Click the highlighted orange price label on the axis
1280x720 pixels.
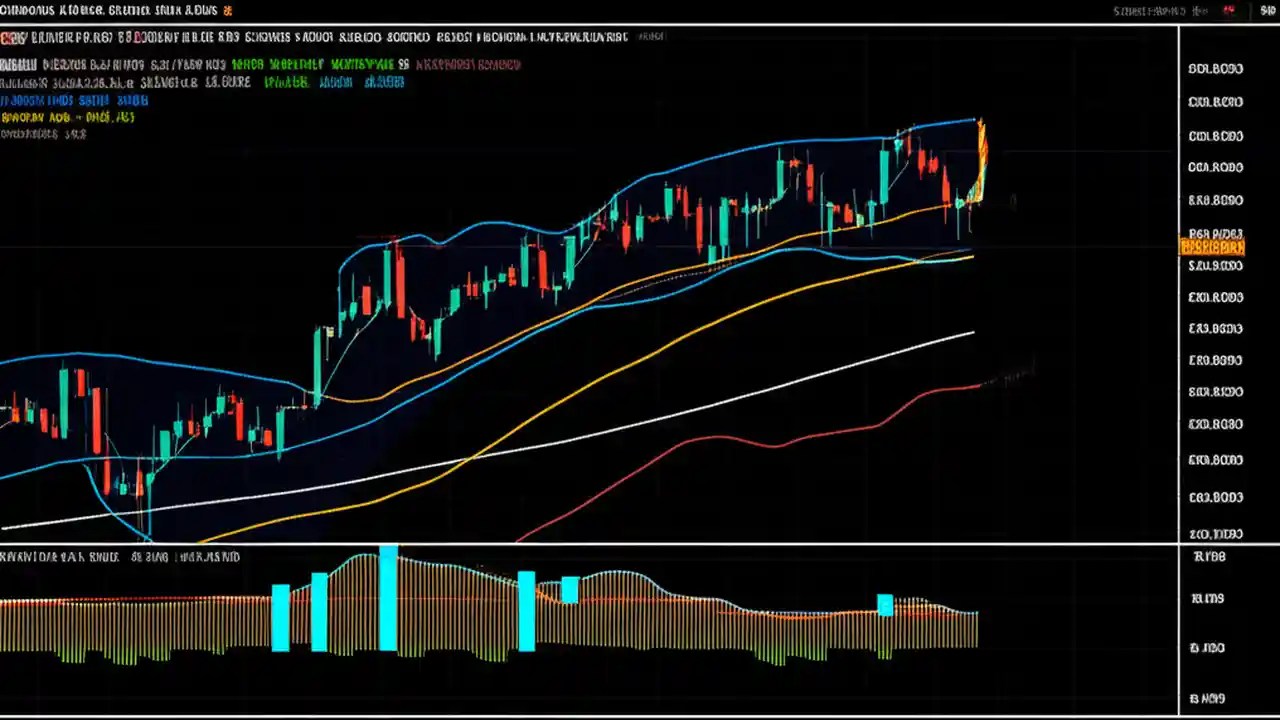(1213, 245)
